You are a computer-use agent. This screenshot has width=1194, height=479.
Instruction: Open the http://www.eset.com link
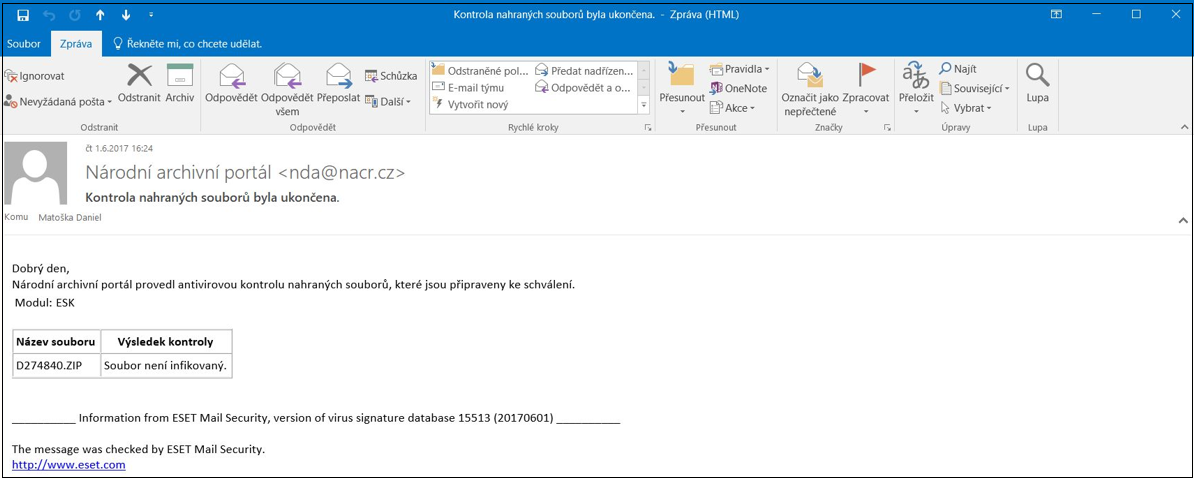coord(69,464)
